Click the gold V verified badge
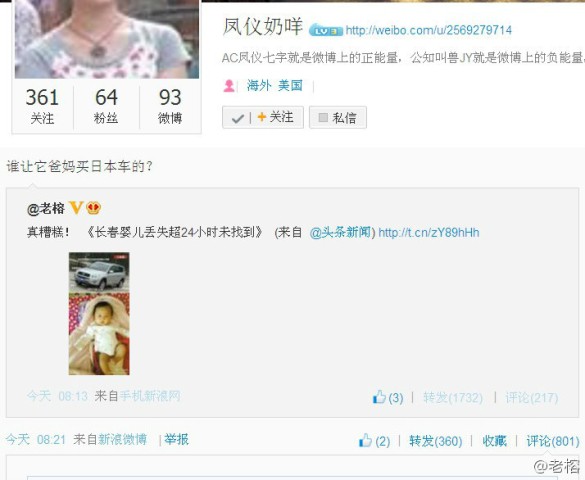The width and height of the screenshot is (585, 480). [x=76, y=208]
